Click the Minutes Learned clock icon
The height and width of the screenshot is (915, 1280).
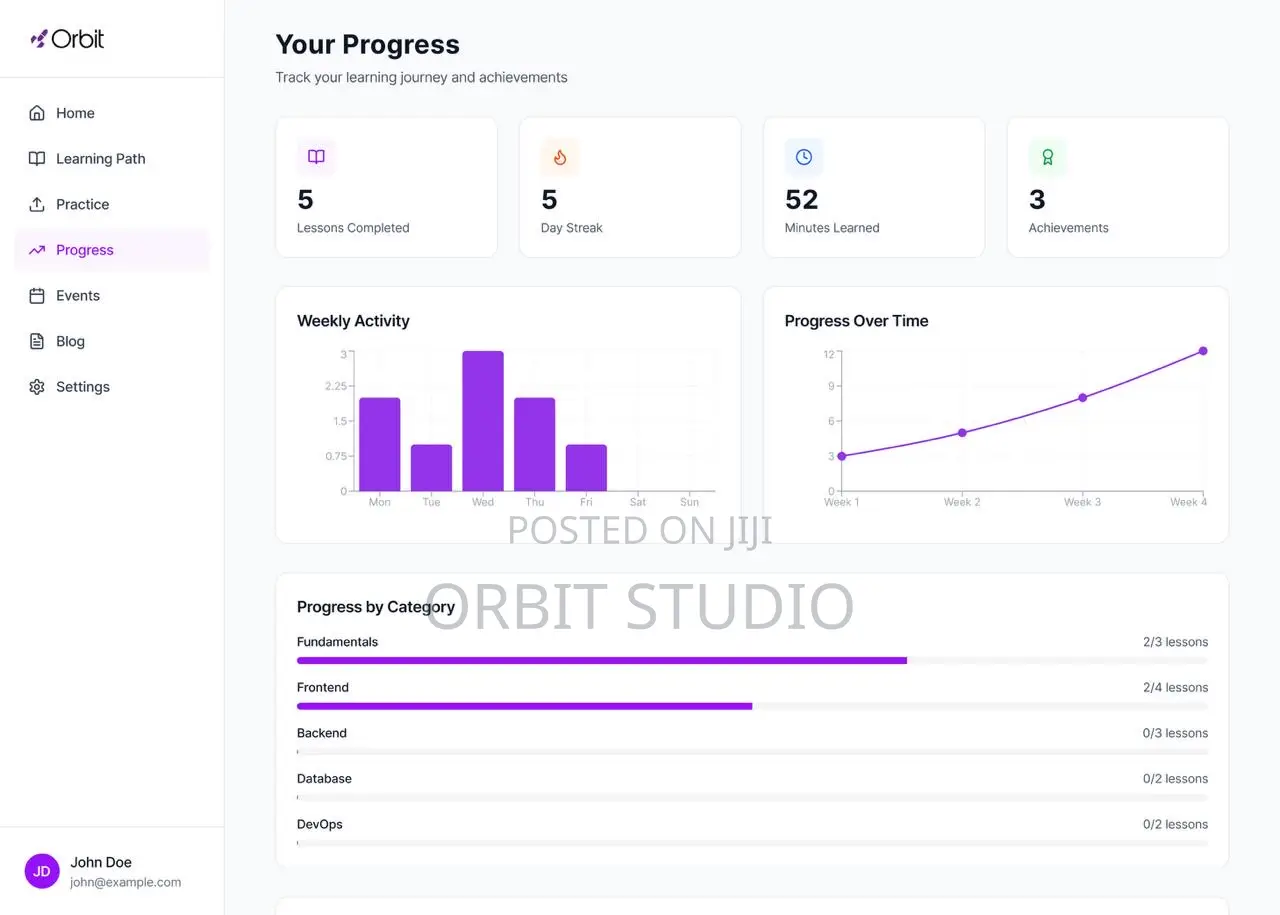tap(804, 157)
